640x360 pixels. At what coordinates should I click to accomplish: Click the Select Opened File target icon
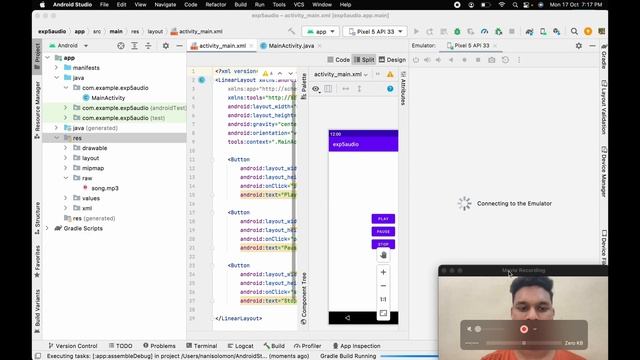tap(121, 46)
